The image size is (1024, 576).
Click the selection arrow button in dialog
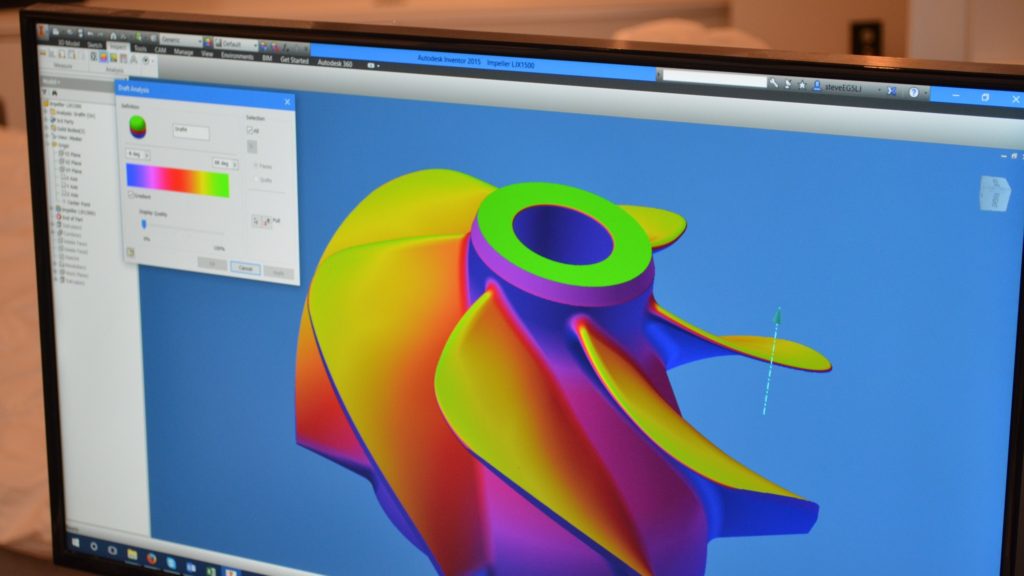click(252, 147)
